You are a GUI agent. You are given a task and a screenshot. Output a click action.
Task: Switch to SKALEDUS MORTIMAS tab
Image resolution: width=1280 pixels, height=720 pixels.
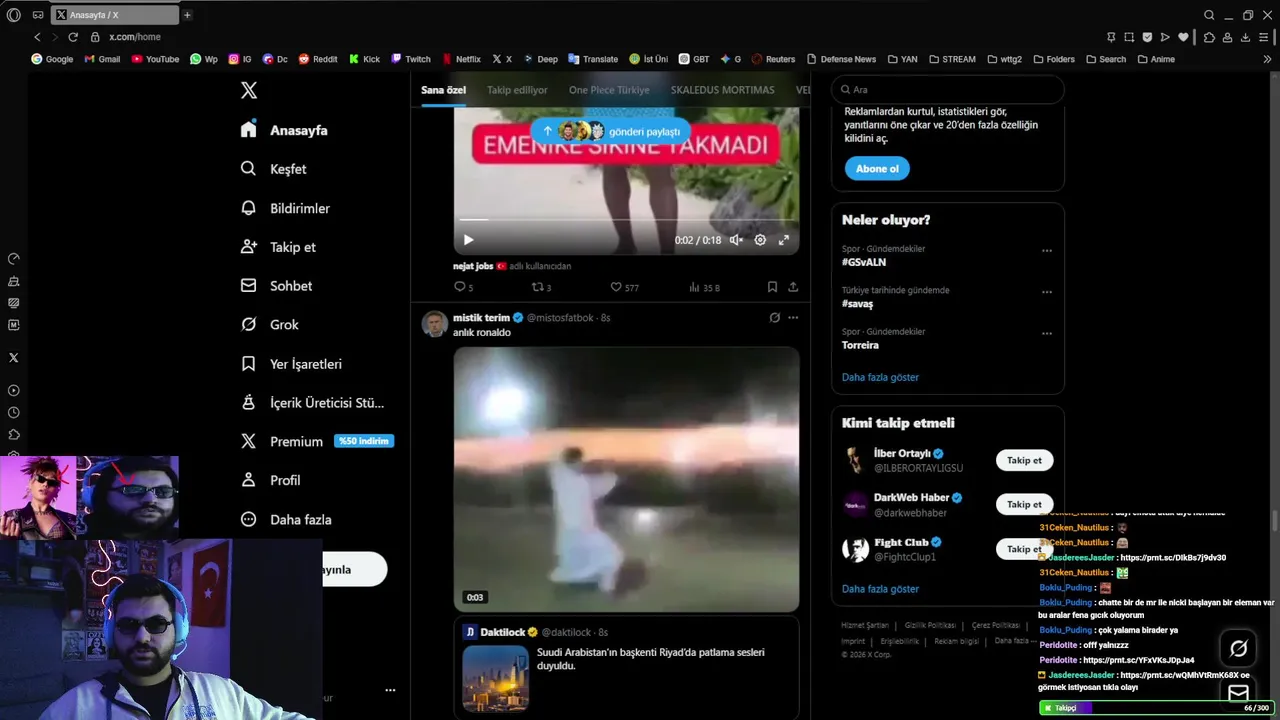point(722,90)
